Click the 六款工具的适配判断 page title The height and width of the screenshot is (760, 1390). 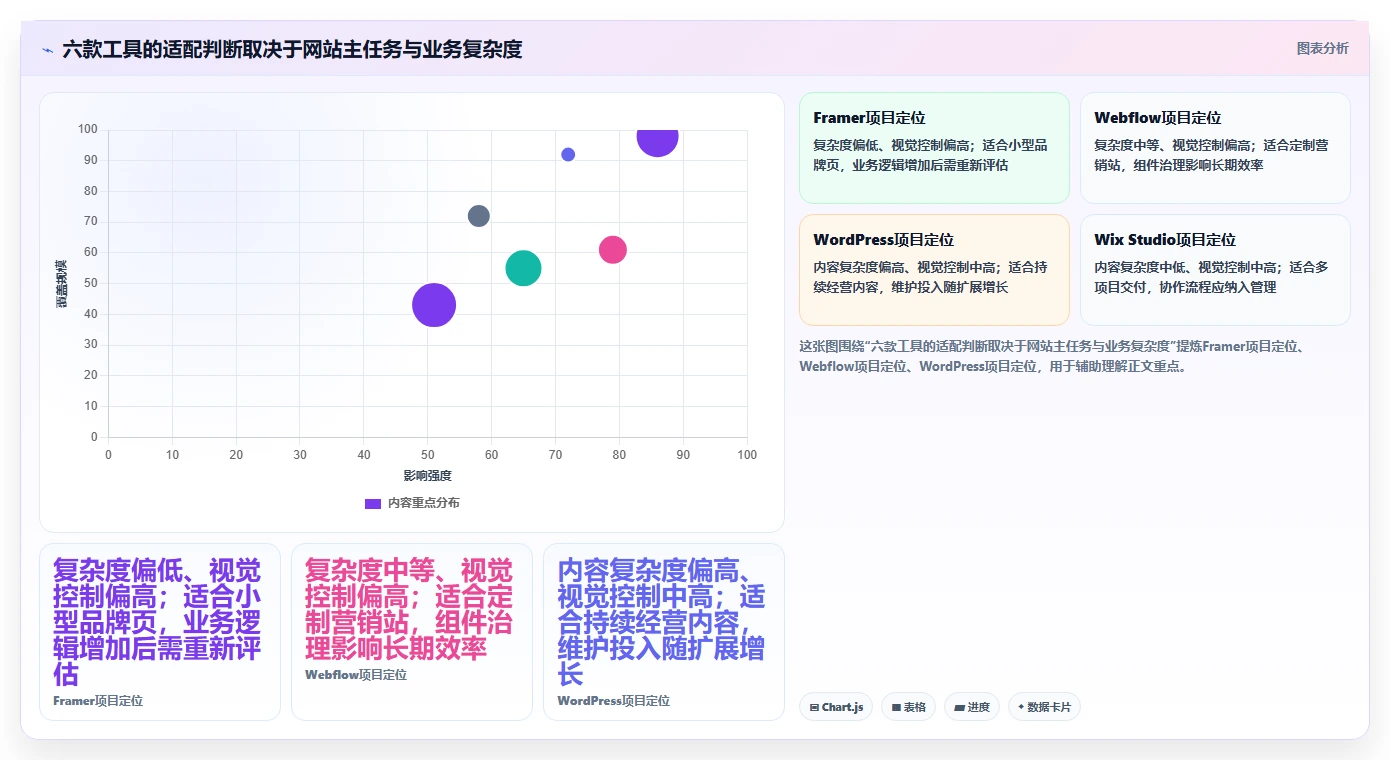292,49
